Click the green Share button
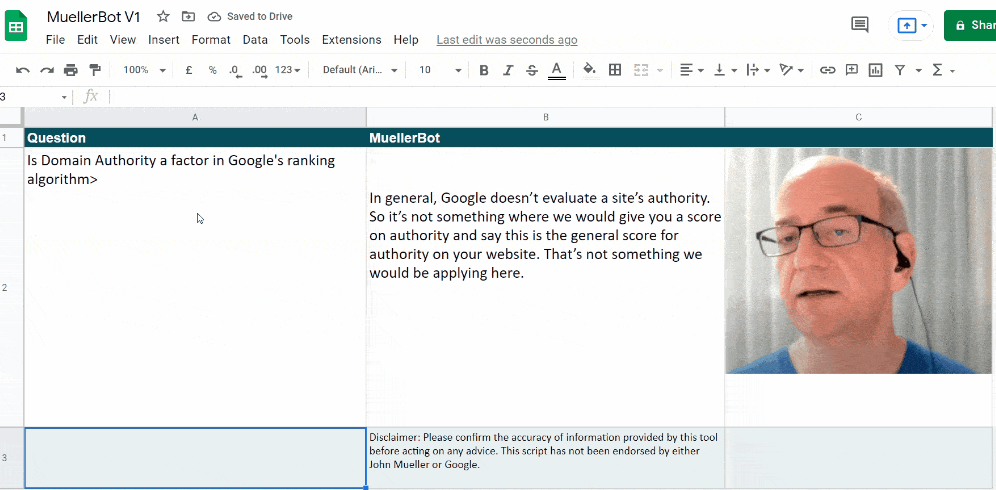996x490 pixels. [x=970, y=25]
